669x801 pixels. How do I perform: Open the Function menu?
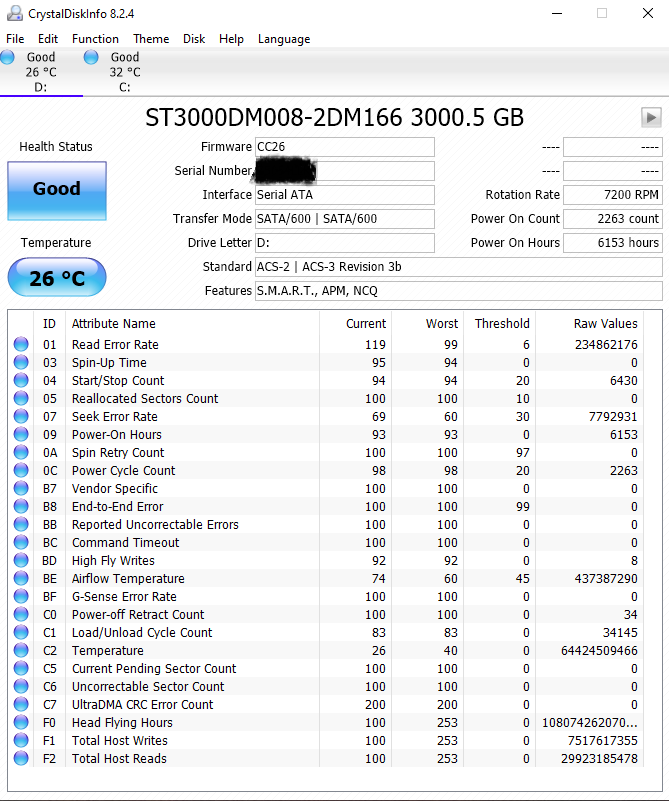coord(95,39)
